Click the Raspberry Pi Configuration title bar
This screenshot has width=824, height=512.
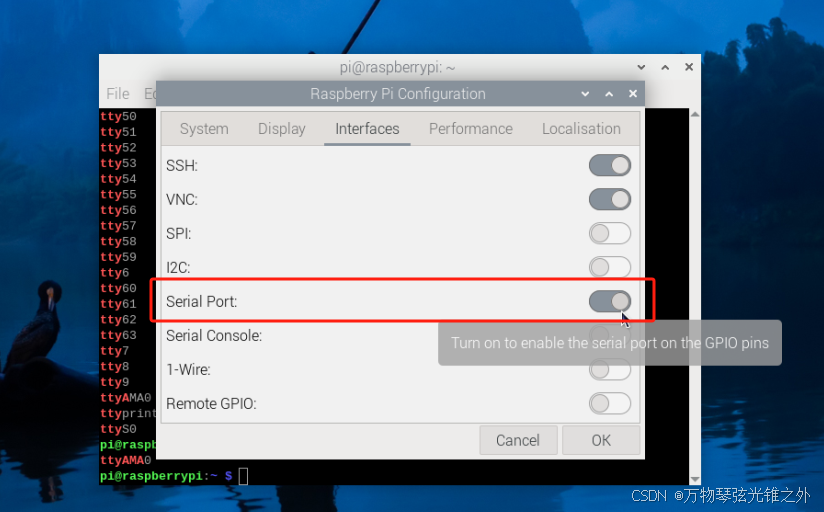tap(398, 94)
